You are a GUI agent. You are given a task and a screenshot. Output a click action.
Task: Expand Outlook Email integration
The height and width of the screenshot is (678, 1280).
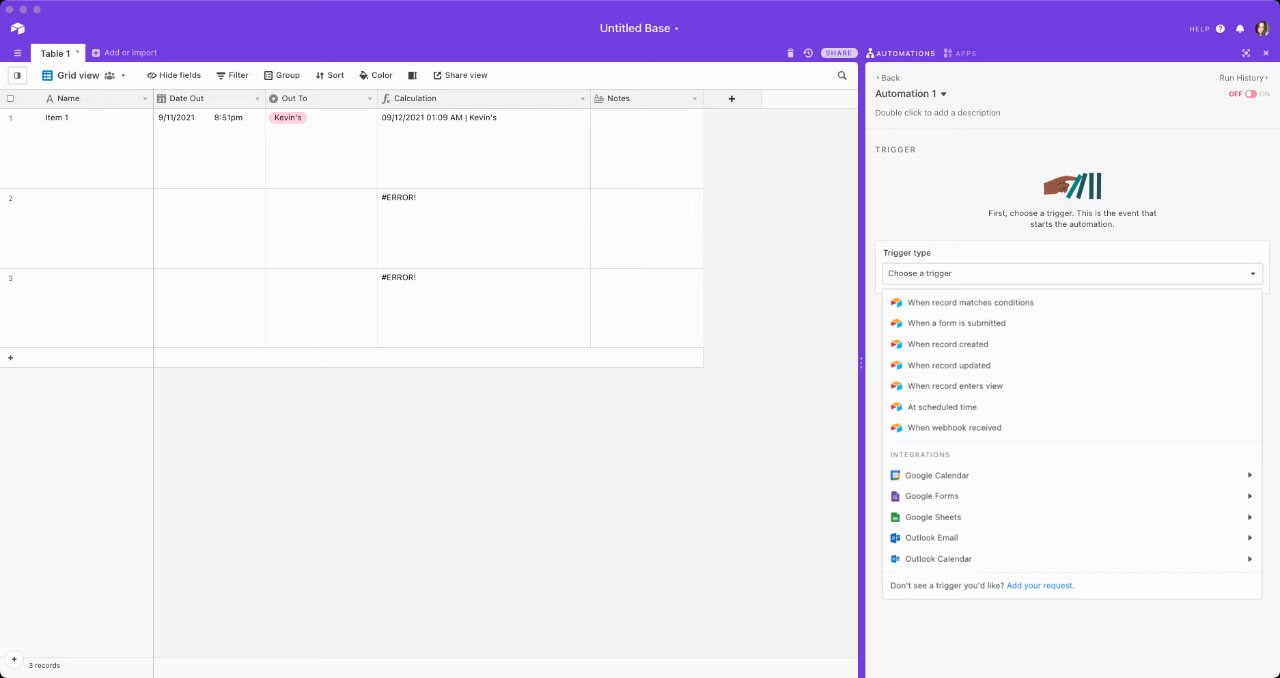pyautogui.click(x=1071, y=538)
